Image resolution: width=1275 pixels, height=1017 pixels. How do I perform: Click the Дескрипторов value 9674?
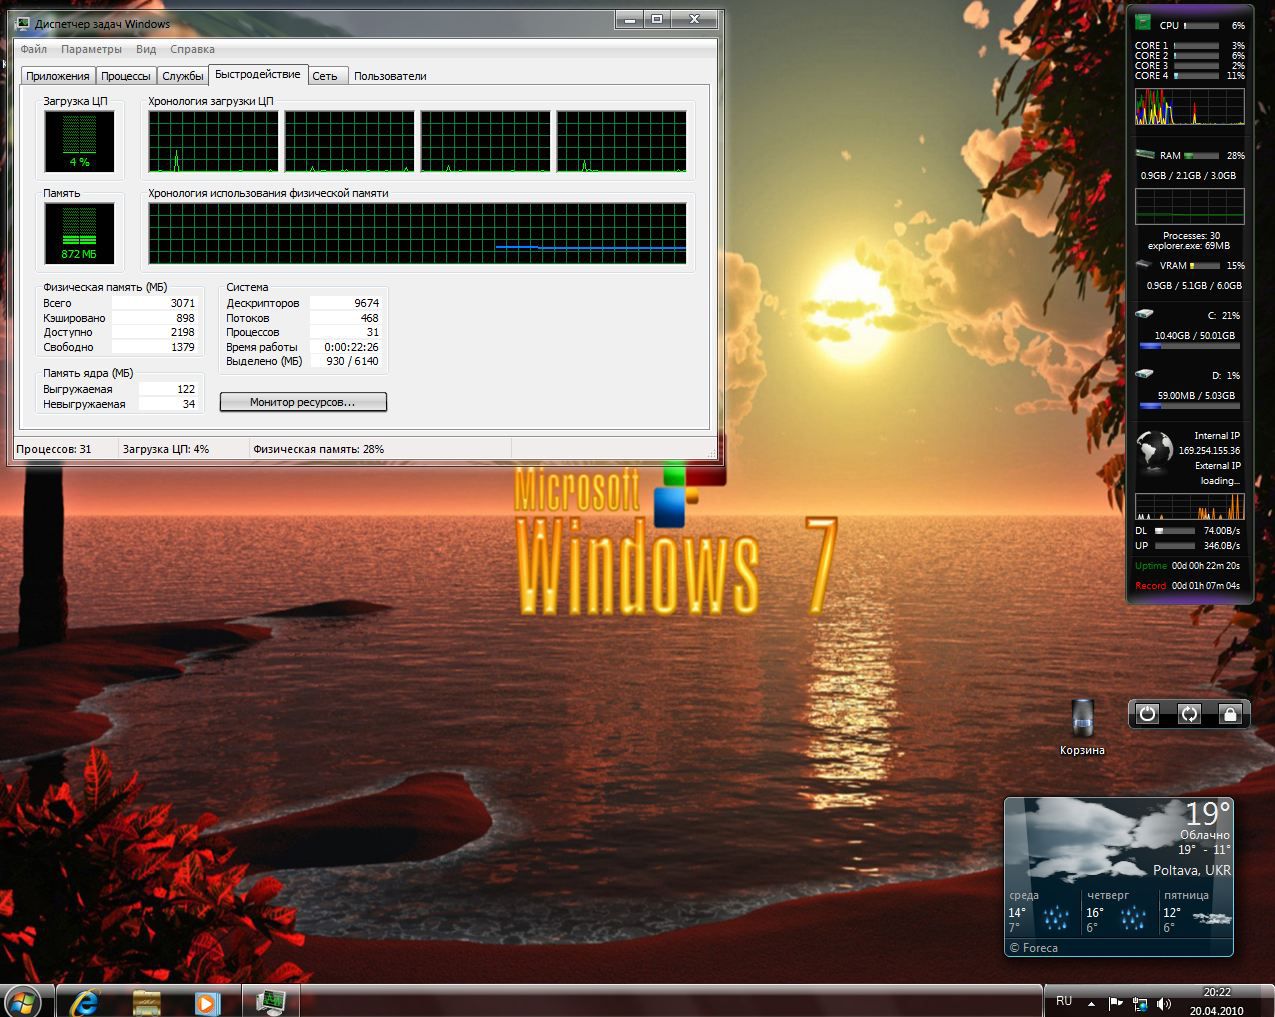tap(366, 303)
